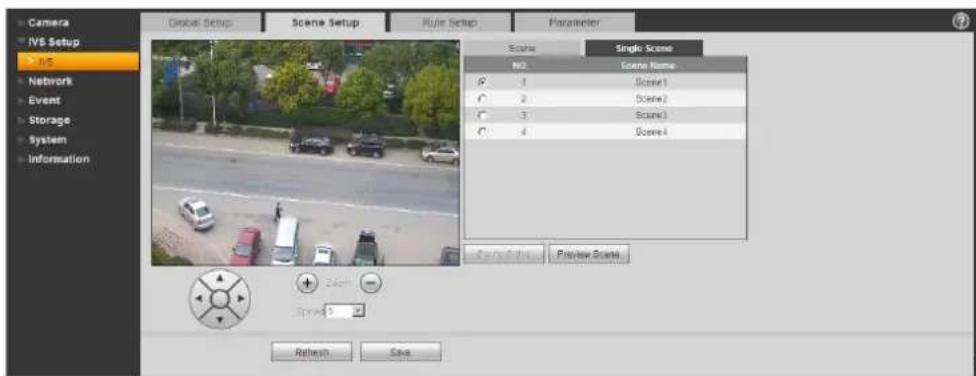Click the Save button
This screenshot has width=976, height=376.
click(x=400, y=352)
